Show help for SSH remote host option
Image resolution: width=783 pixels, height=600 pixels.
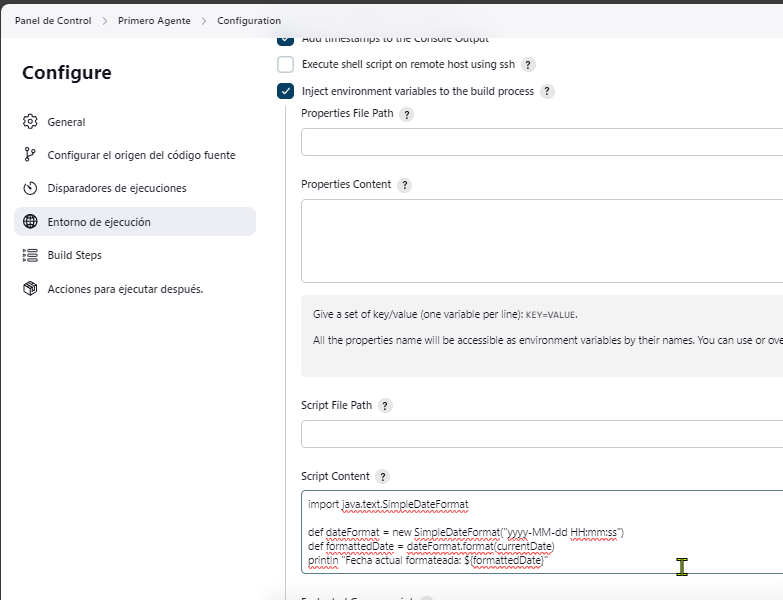click(528, 64)
